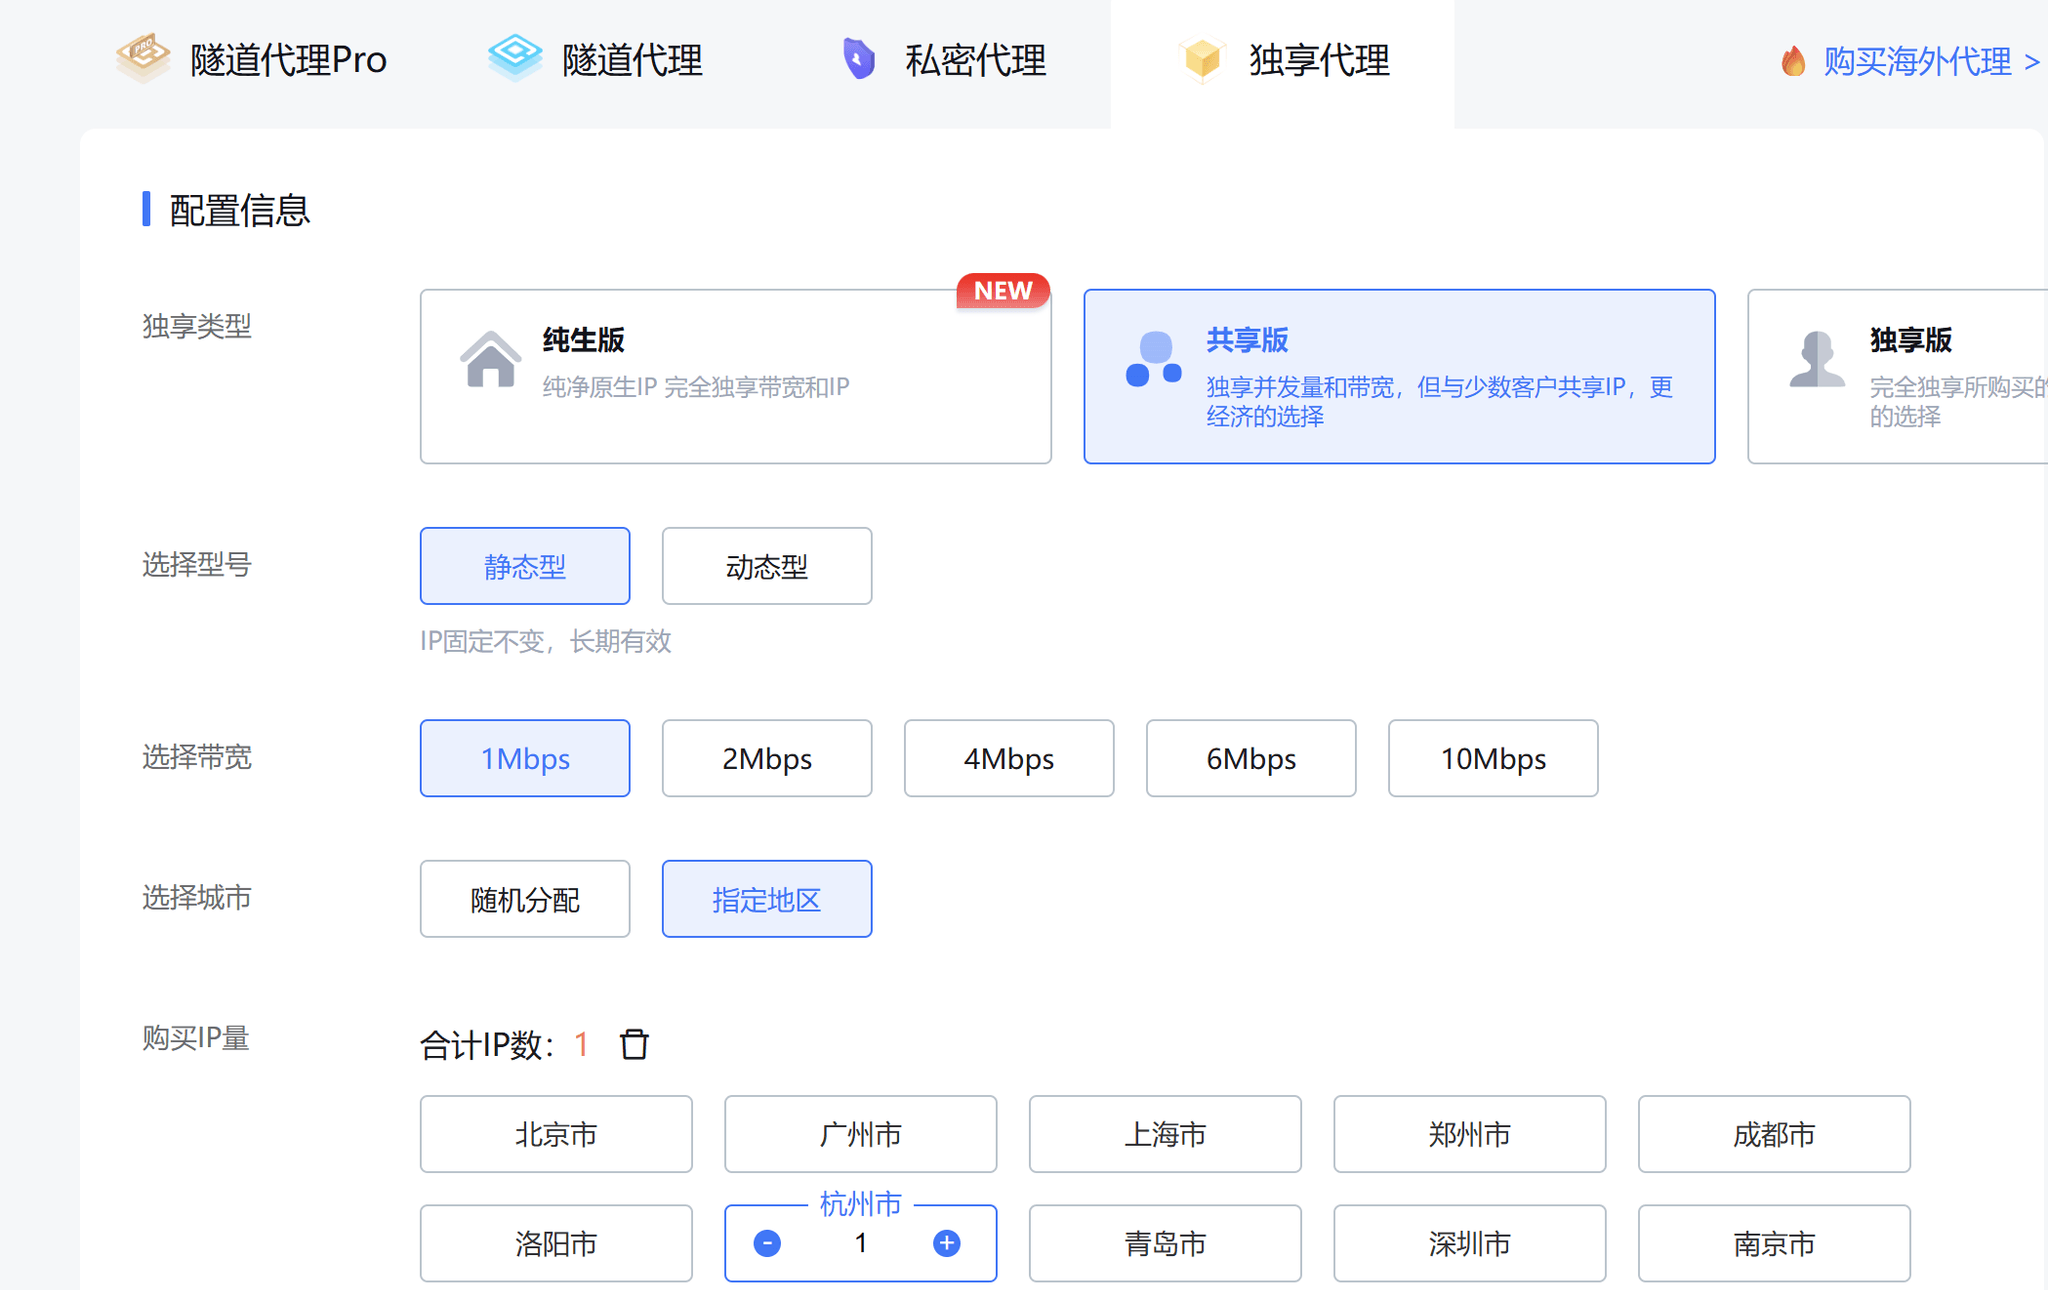Viewport: 2048px width, 1290px height.
Task: Choose the 共享版 type card
Action: coord(1399,376)
